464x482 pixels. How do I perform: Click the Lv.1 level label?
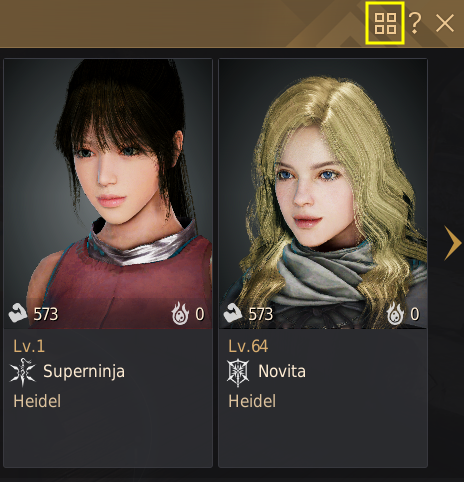29,346
